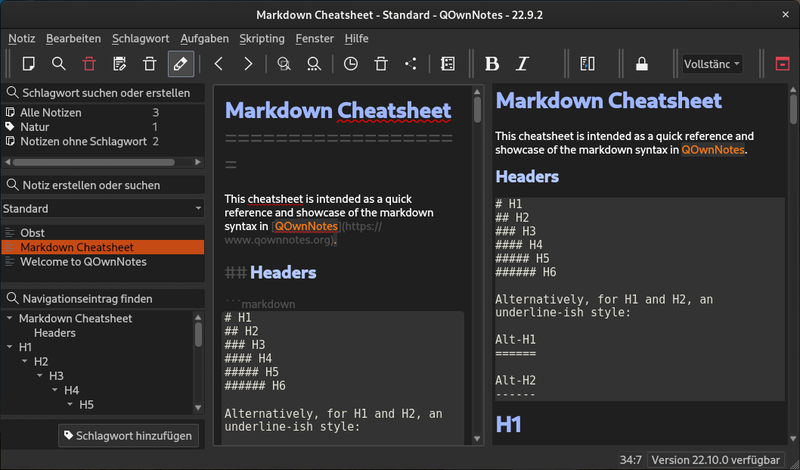The image size is (800, 470).
Task: Open the Skripting menu
Action: pos(262,39)
